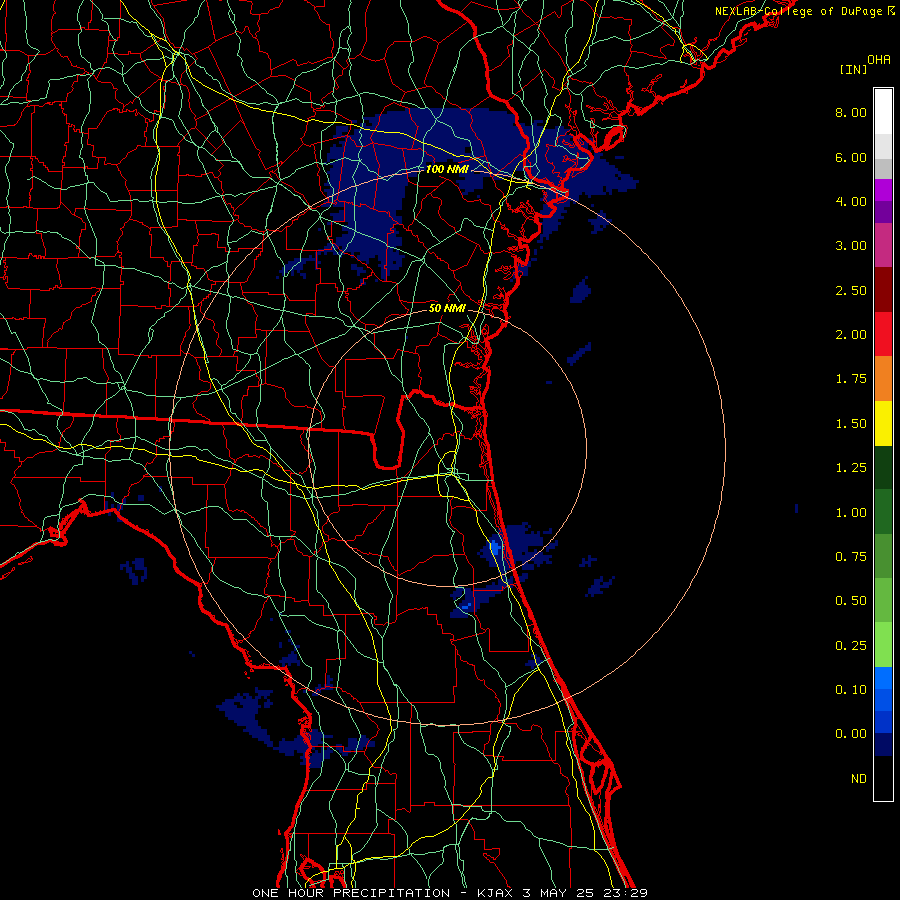
Task: Click the yellow swatch in the legend
Action: tap(883, 423)
